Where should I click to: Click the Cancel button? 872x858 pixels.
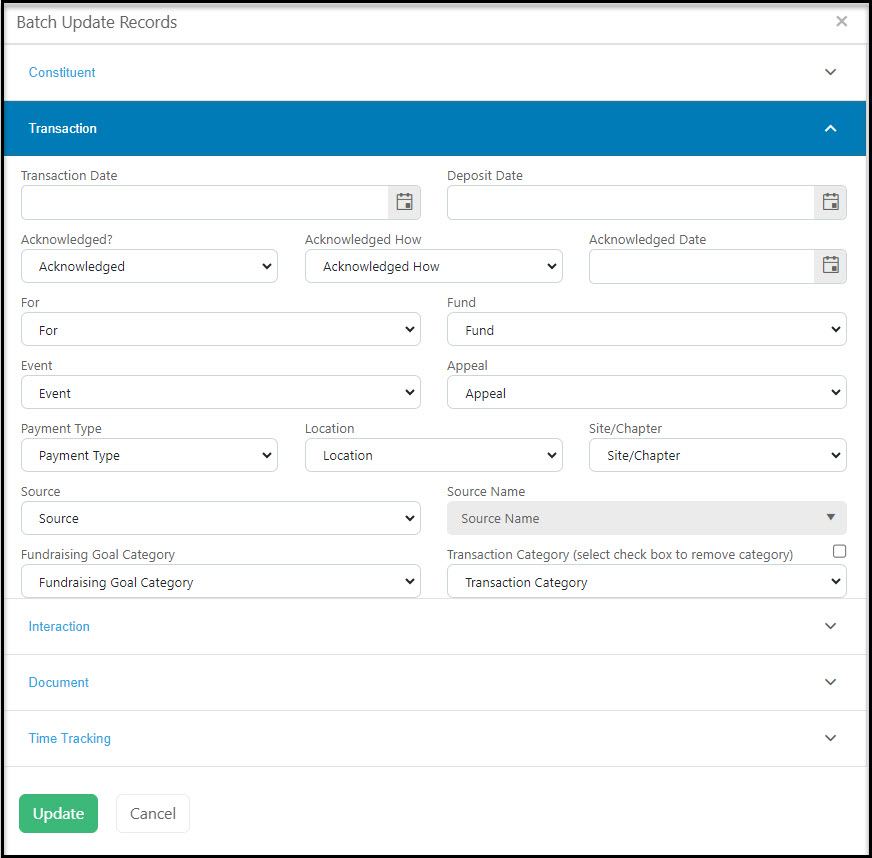(153, 814)
